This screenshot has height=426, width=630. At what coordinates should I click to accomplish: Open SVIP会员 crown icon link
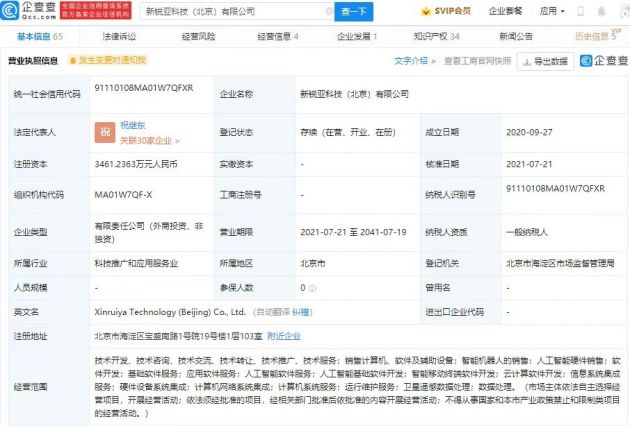point(446,11)
